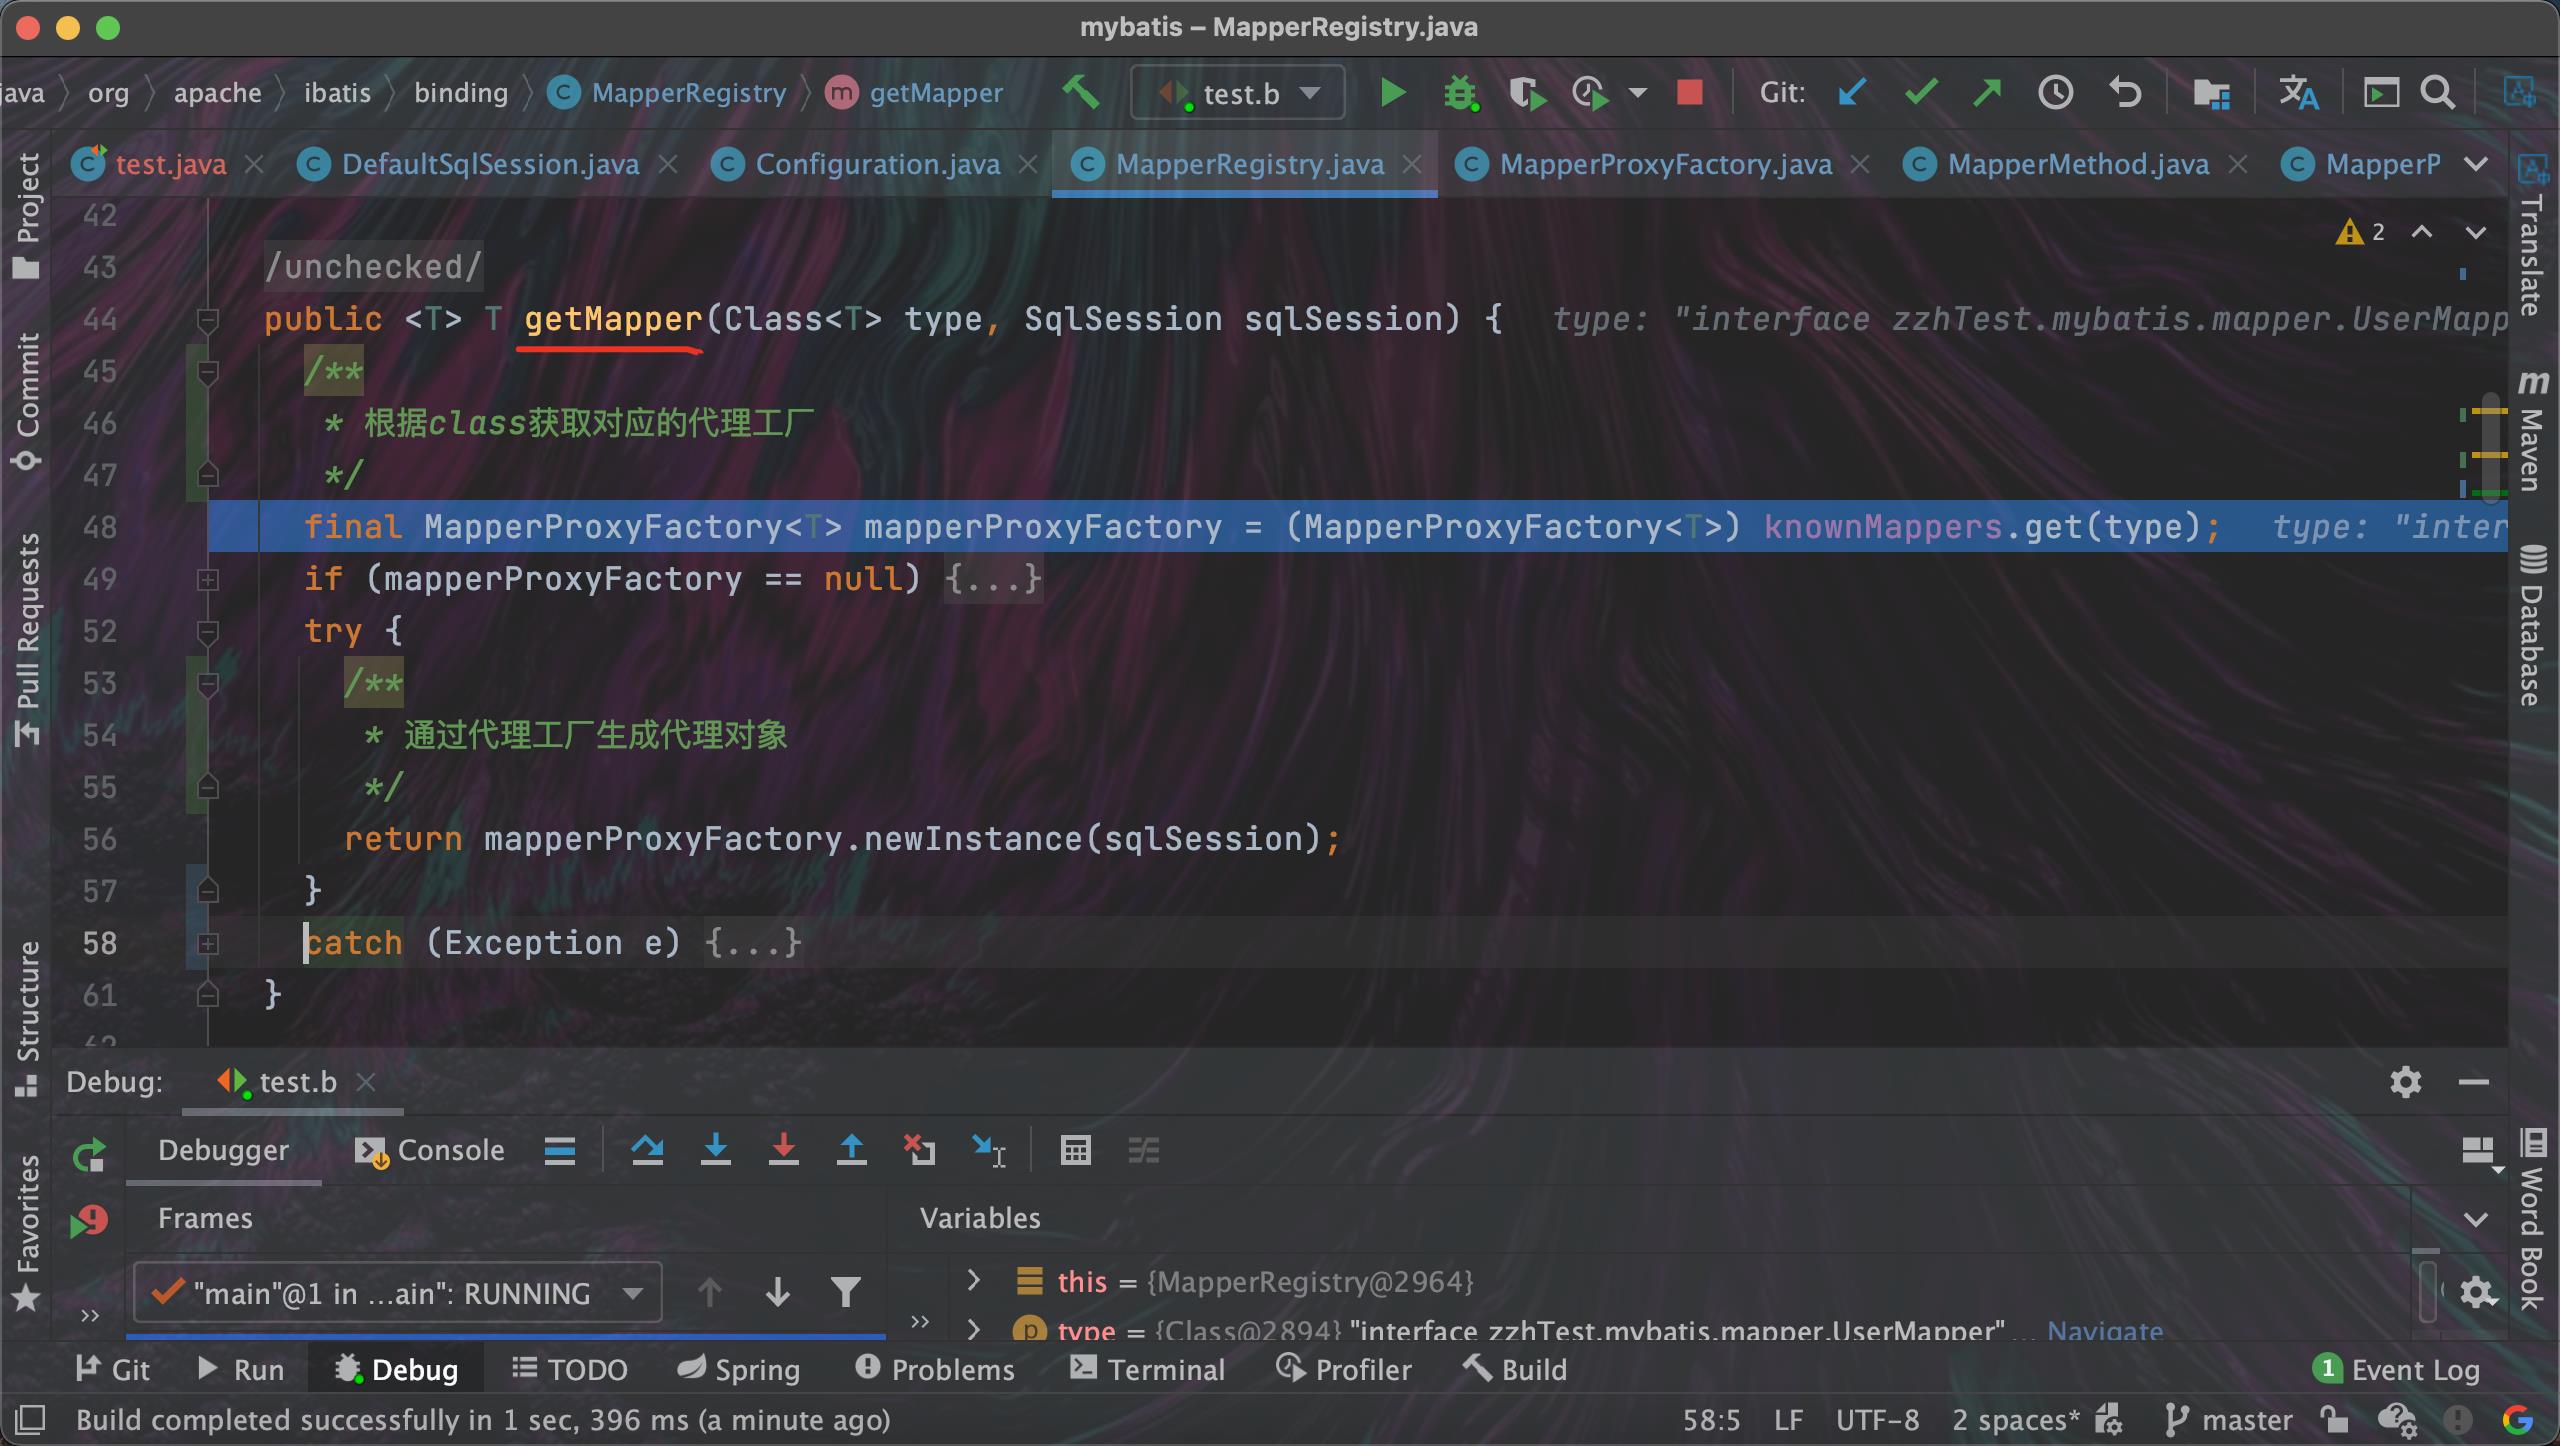Open the Console tab in Debug panel

[430, 1150]
